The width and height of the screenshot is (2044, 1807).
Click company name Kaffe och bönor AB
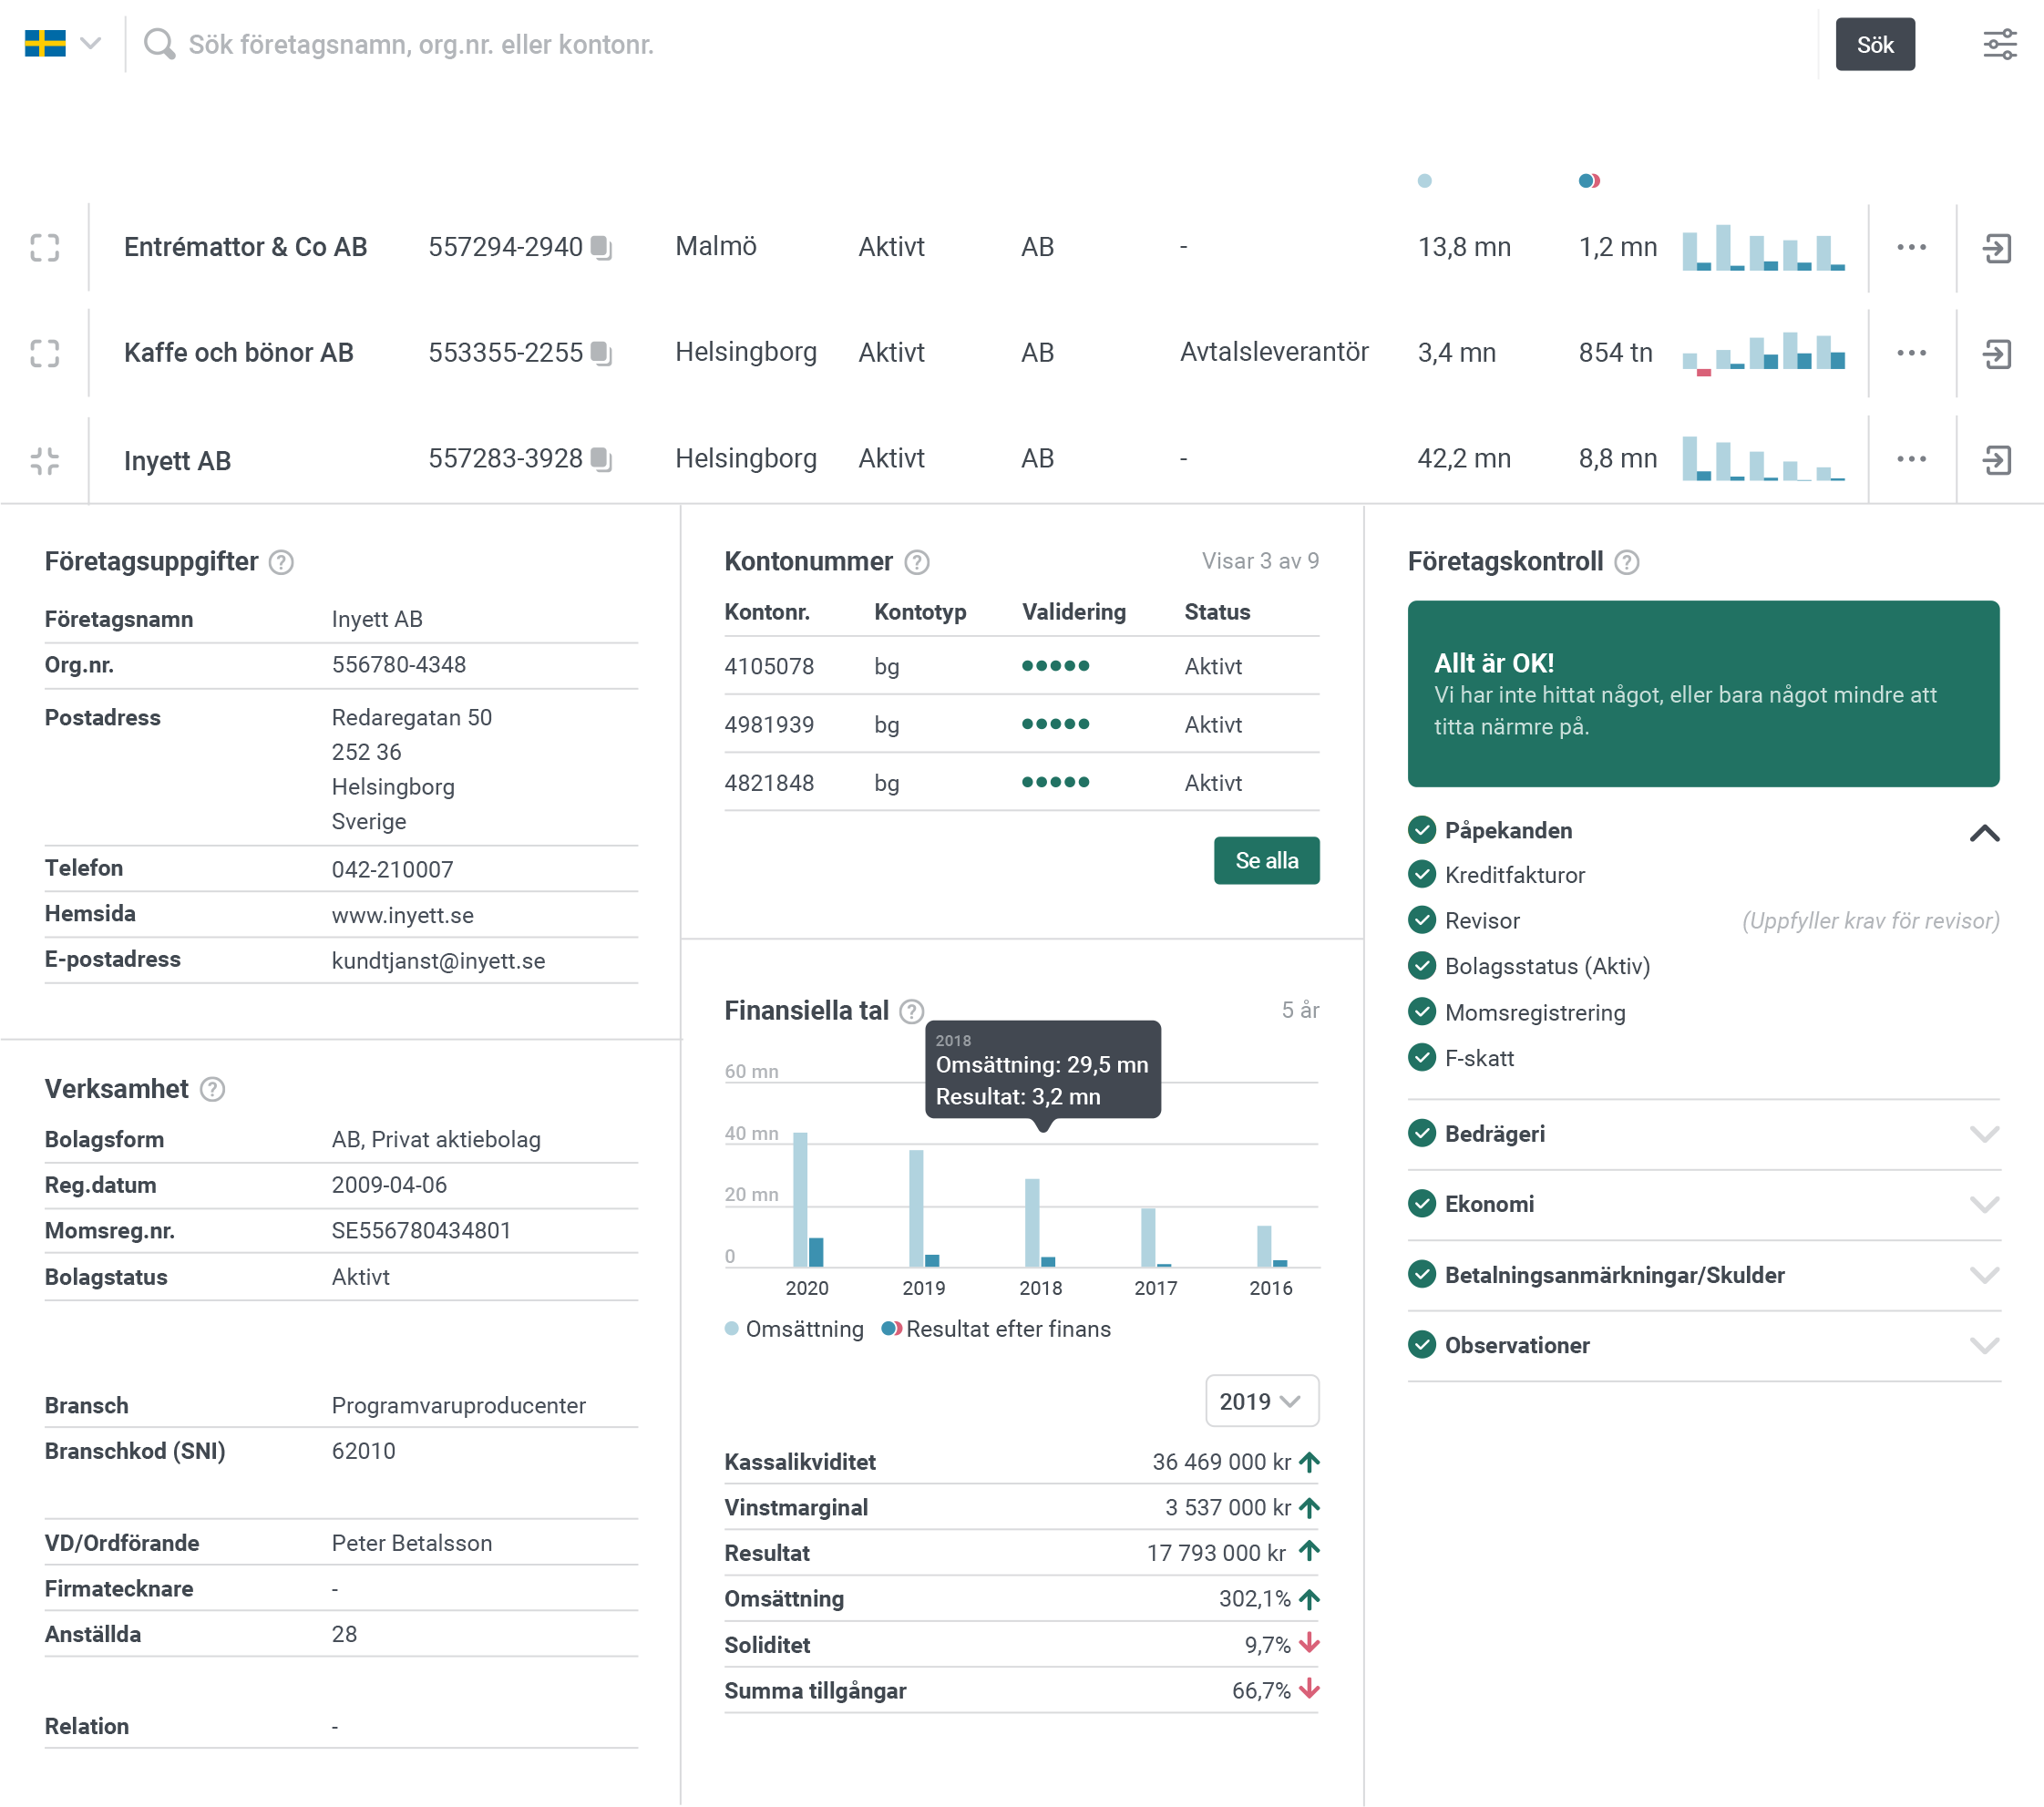pos(239,353)
